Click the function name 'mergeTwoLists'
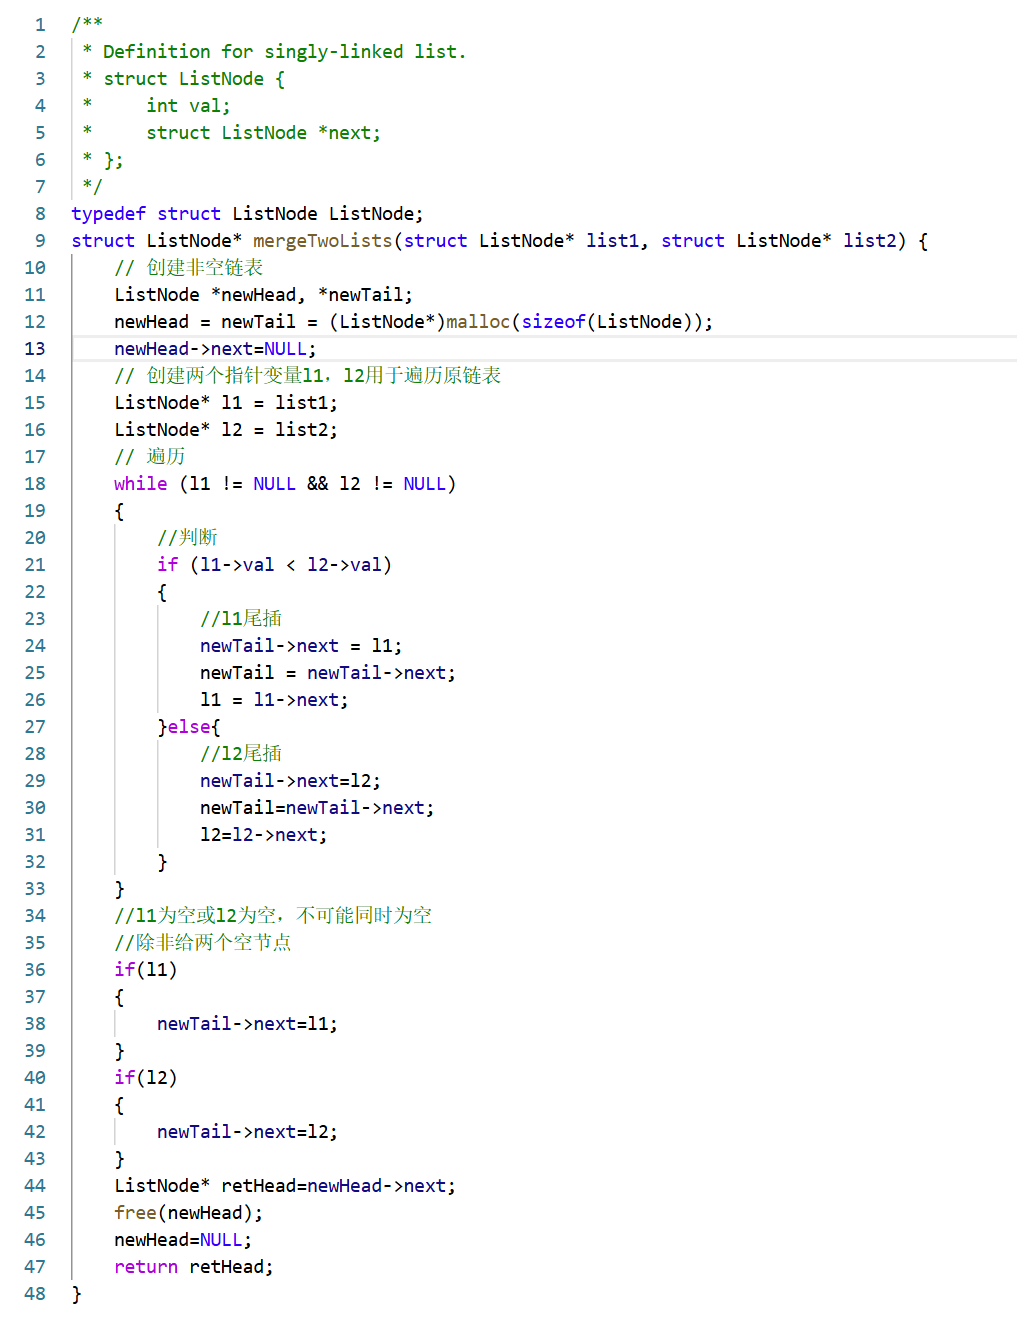Image resolution: width=1017 pixels, height=1319 pixels. 323,240
